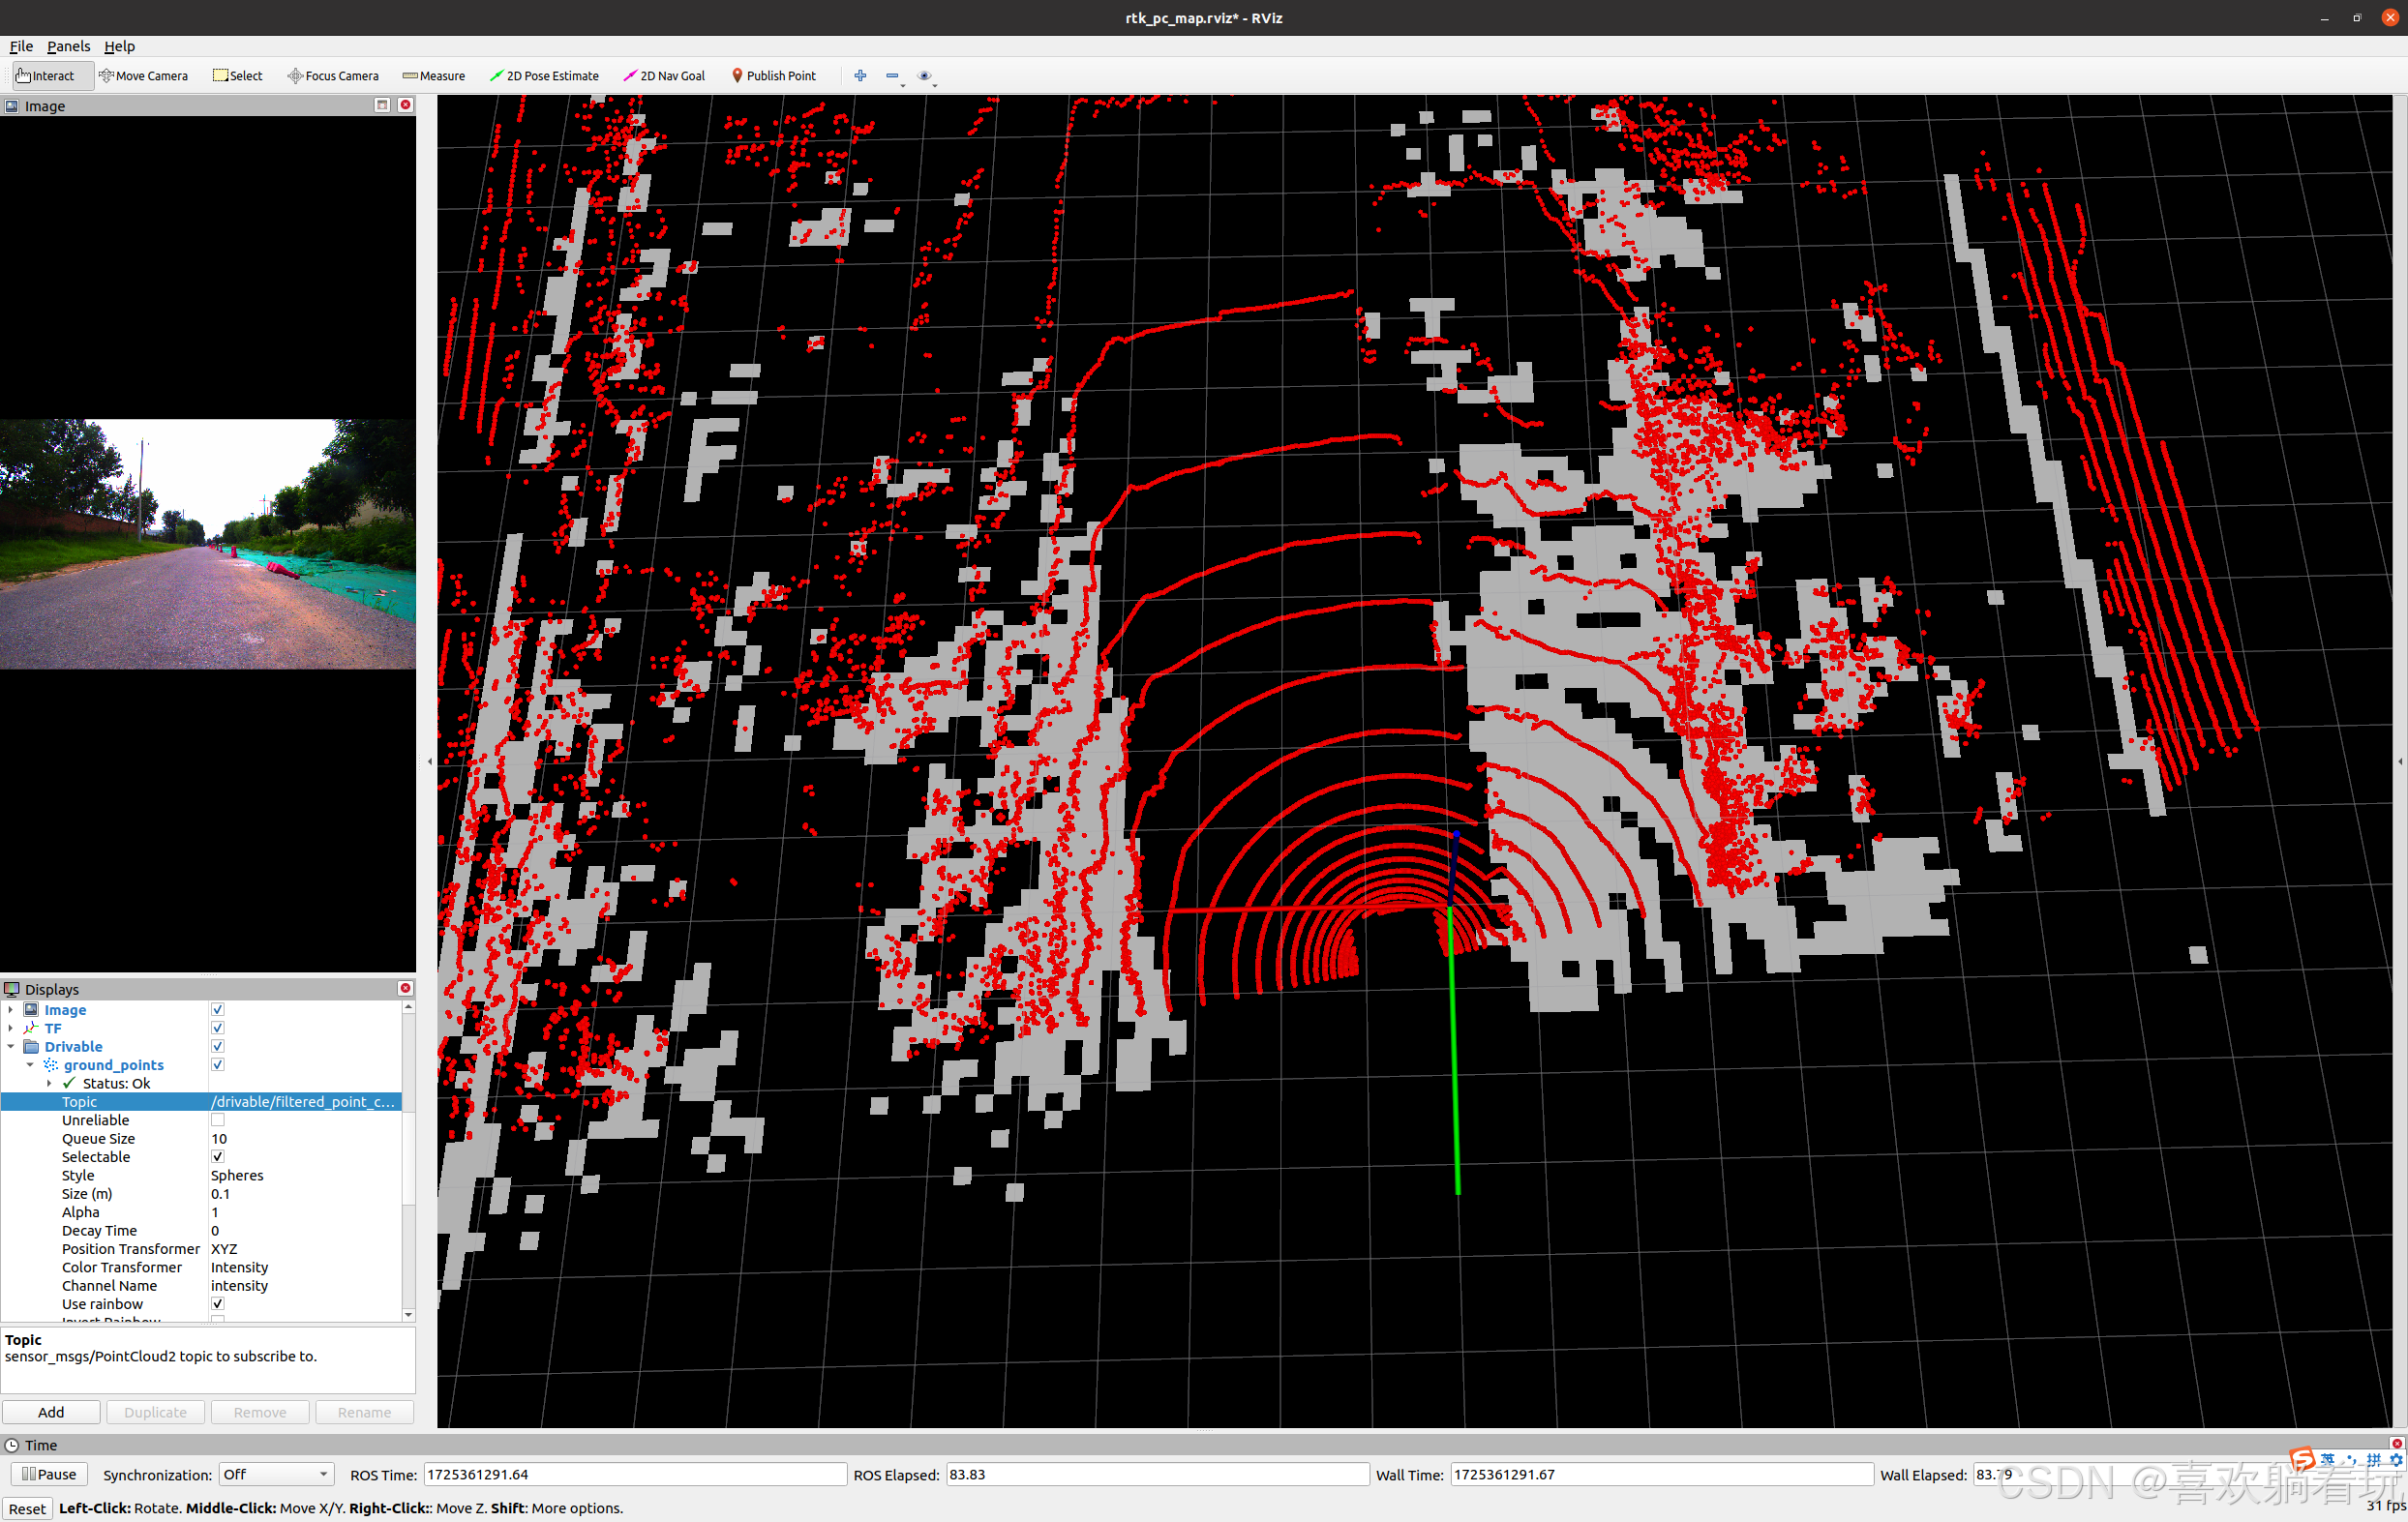Click the ROS Time field
This screenshot has width=2408, height=1522.
pos(634,1474)
